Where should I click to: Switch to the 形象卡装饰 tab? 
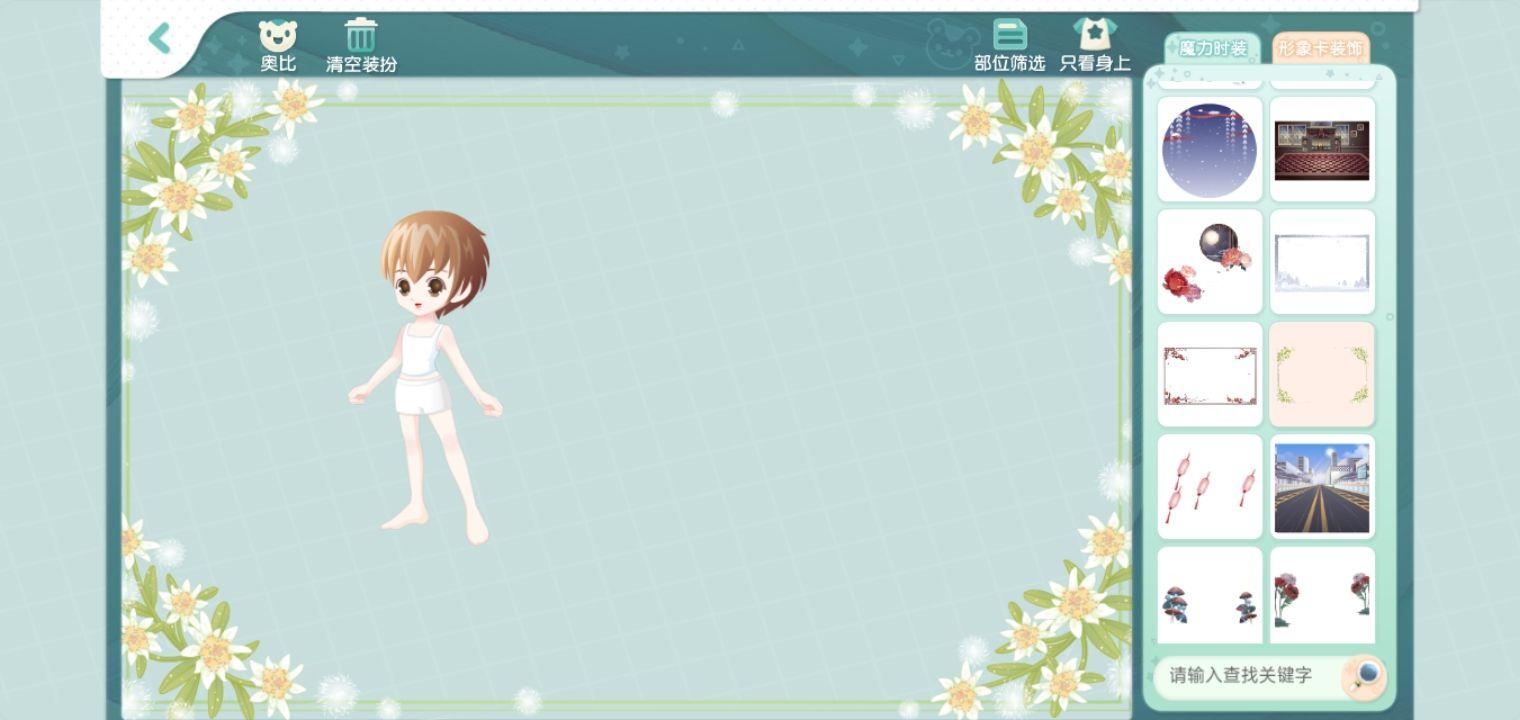(x=1320, y=48)
